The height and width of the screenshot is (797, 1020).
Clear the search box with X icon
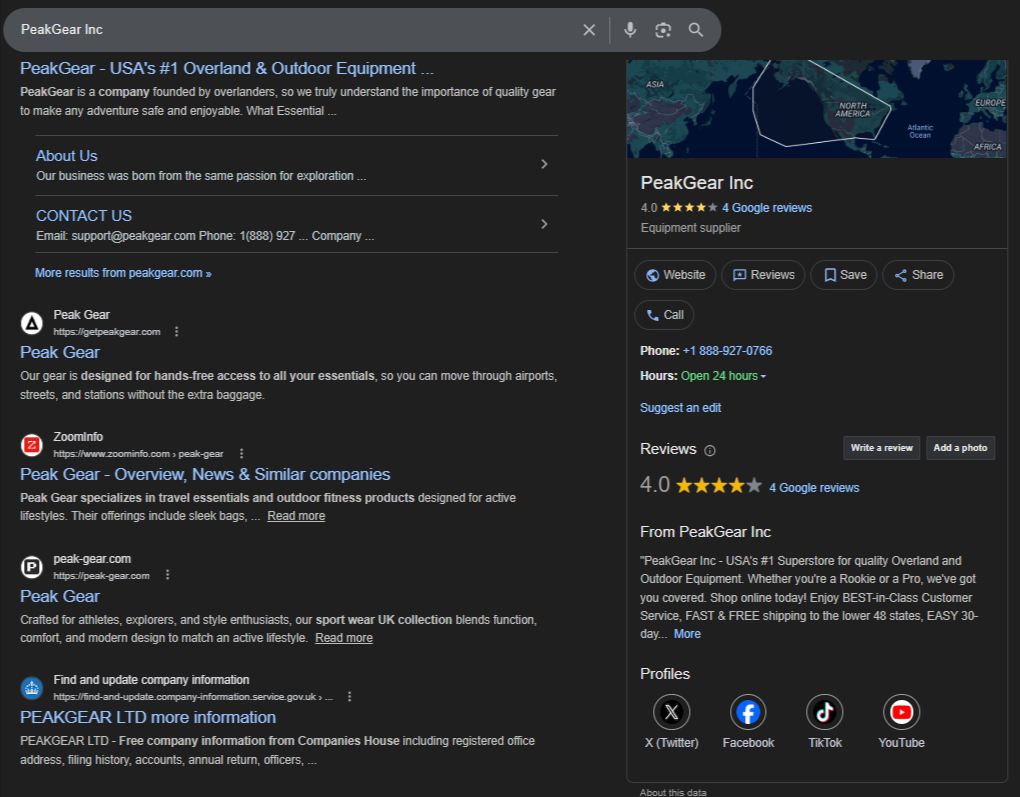coord(589,30)
